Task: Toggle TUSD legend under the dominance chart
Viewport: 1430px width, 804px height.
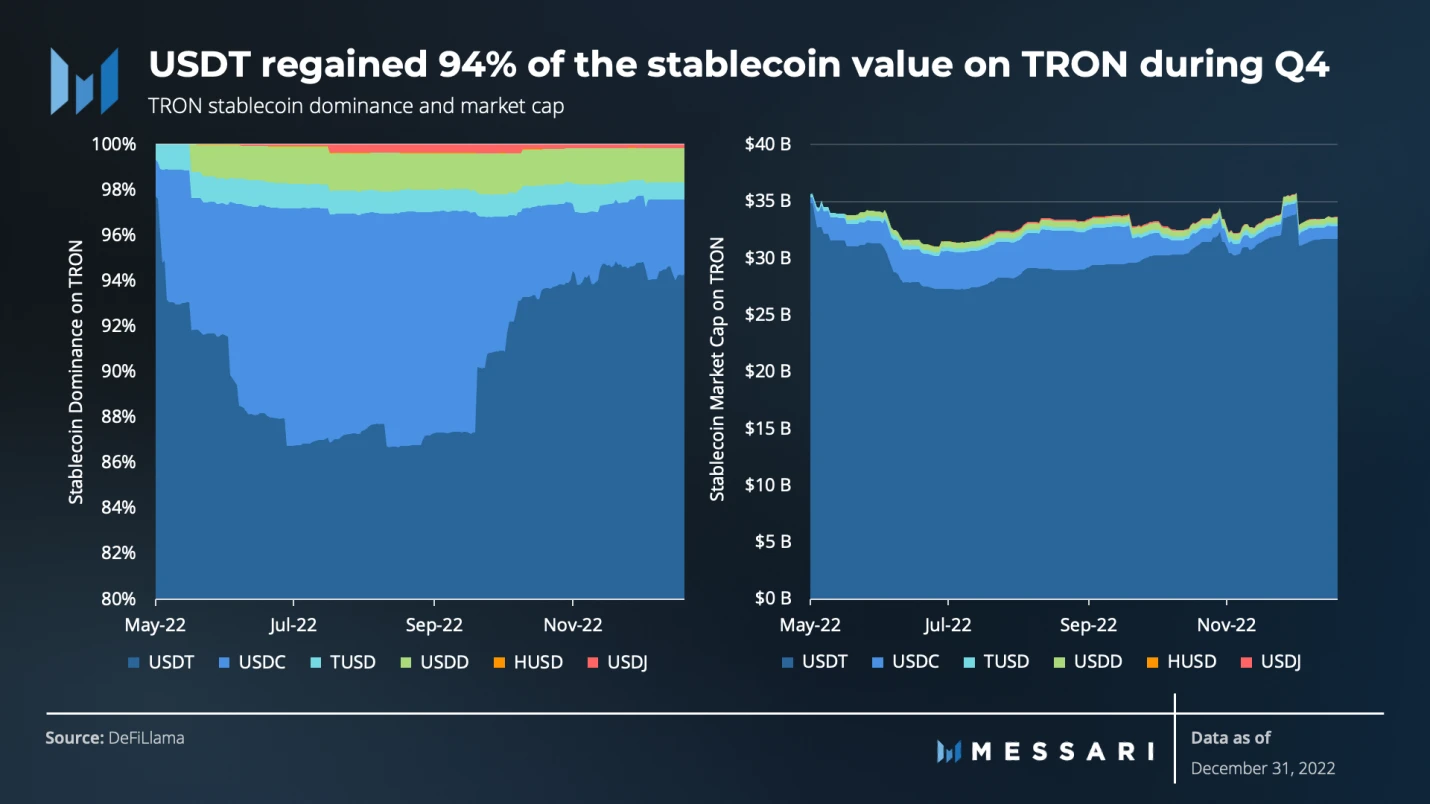Action: pos(339,662)
